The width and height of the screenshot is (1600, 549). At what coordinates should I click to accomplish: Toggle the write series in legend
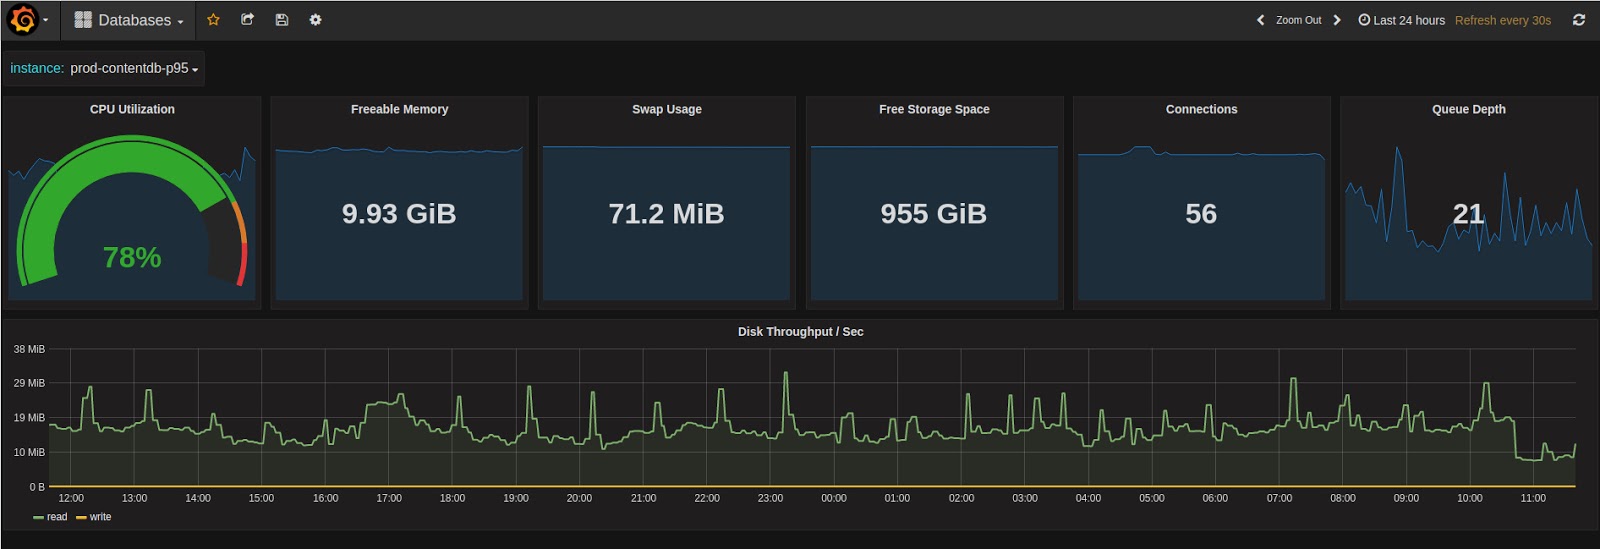[95, 517]
